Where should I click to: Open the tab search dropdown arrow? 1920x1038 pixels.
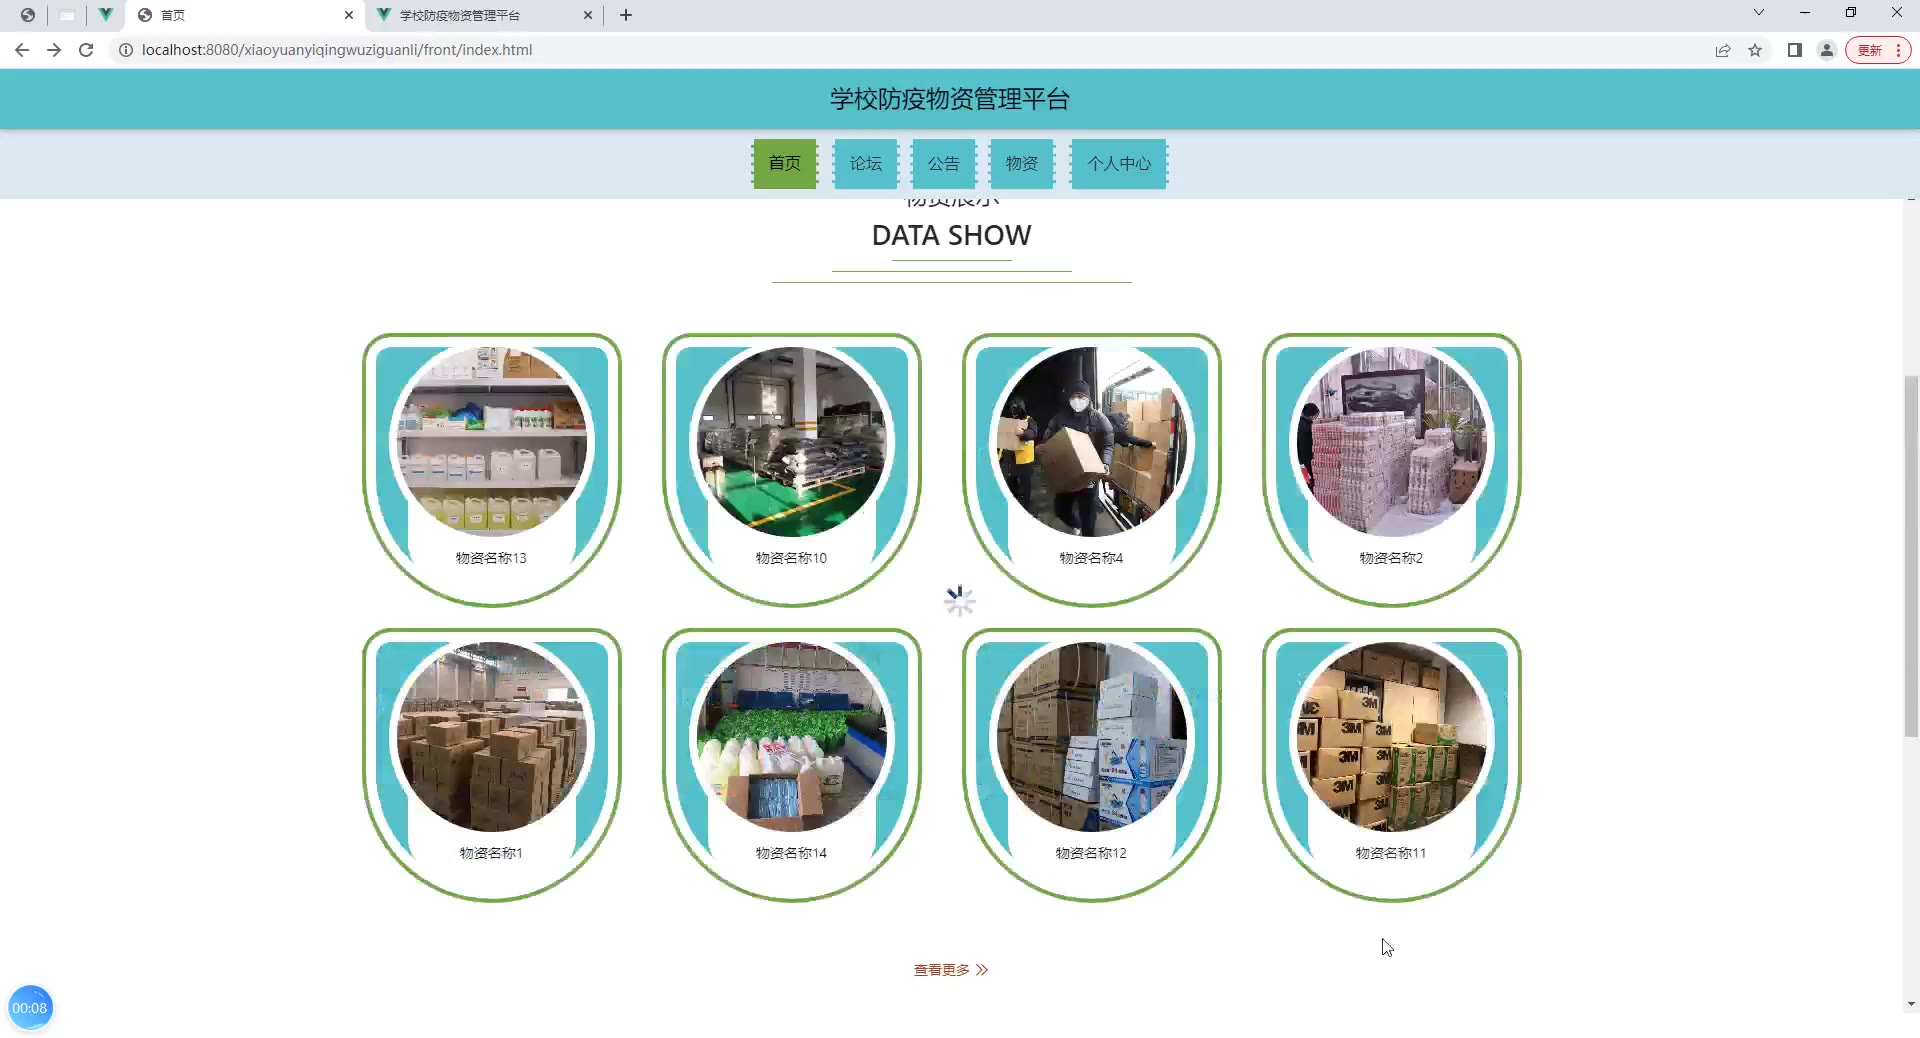[1759, 13]
